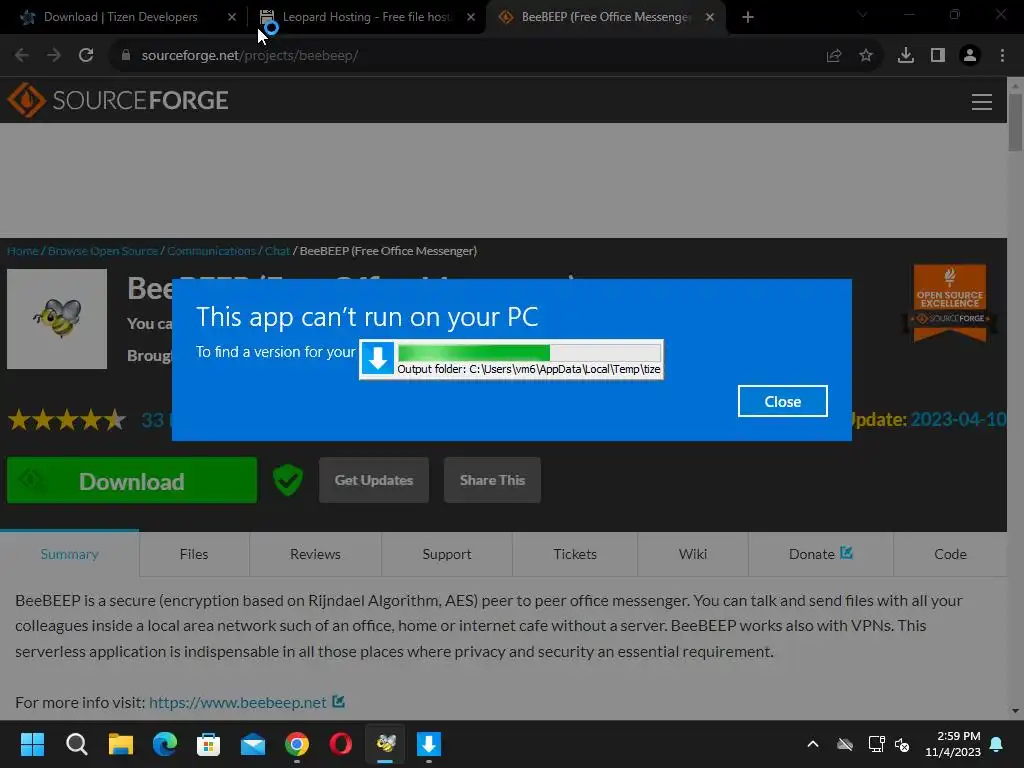1024x768 pixels.
Task: Open the Reviews tab
Action: [315, 554]
